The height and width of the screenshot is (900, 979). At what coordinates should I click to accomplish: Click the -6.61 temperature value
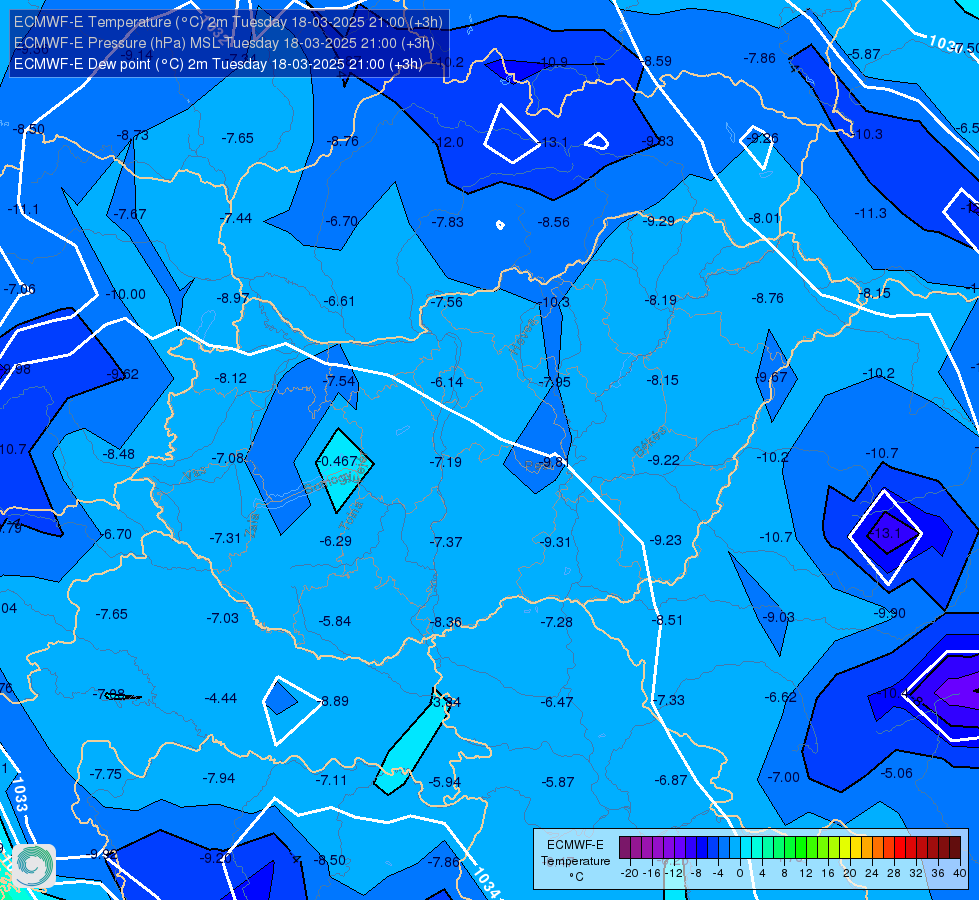tap(339, 301)
